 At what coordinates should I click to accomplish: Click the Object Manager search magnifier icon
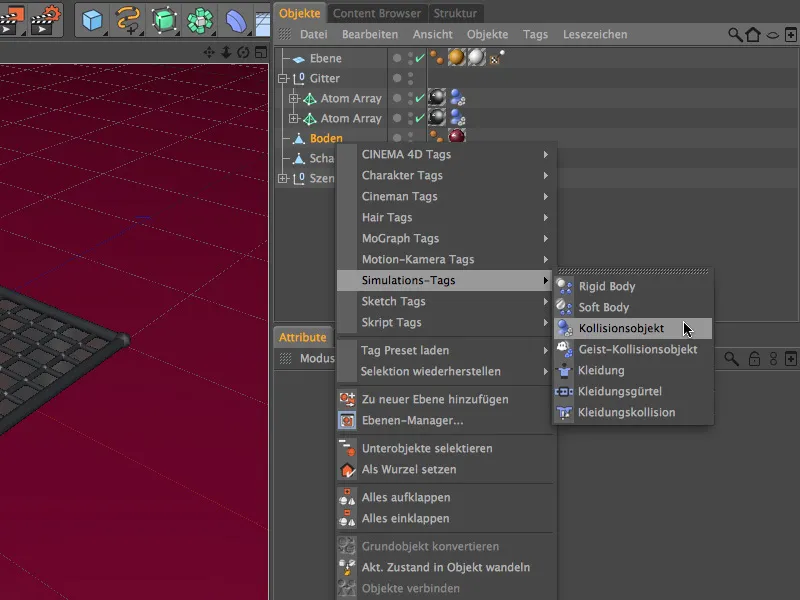pos(735,35)
